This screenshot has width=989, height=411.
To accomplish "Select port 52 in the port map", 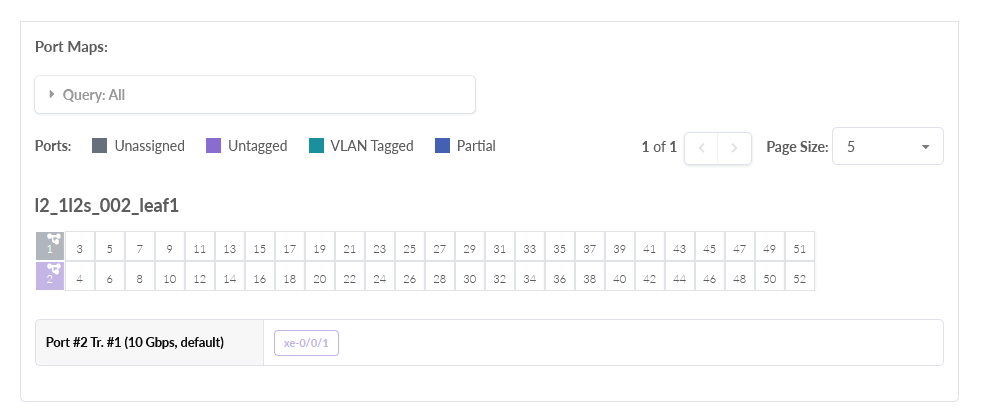I will (x=800, y=277).
